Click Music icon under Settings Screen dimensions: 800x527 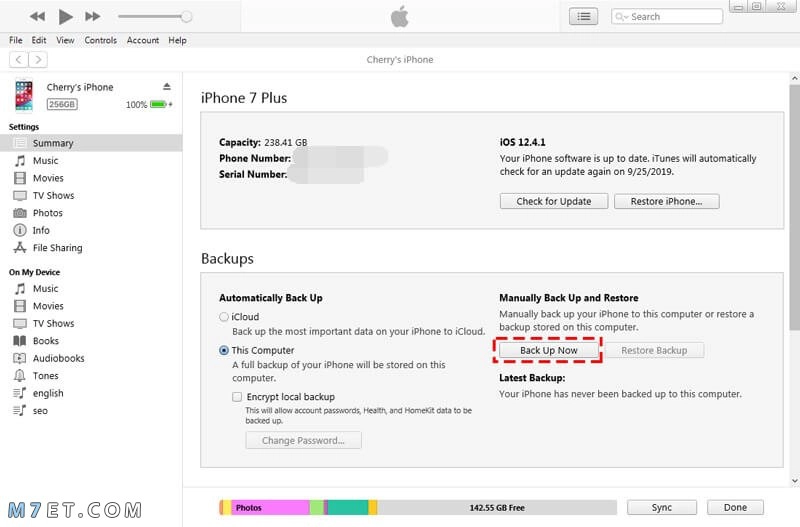point(20,161)
